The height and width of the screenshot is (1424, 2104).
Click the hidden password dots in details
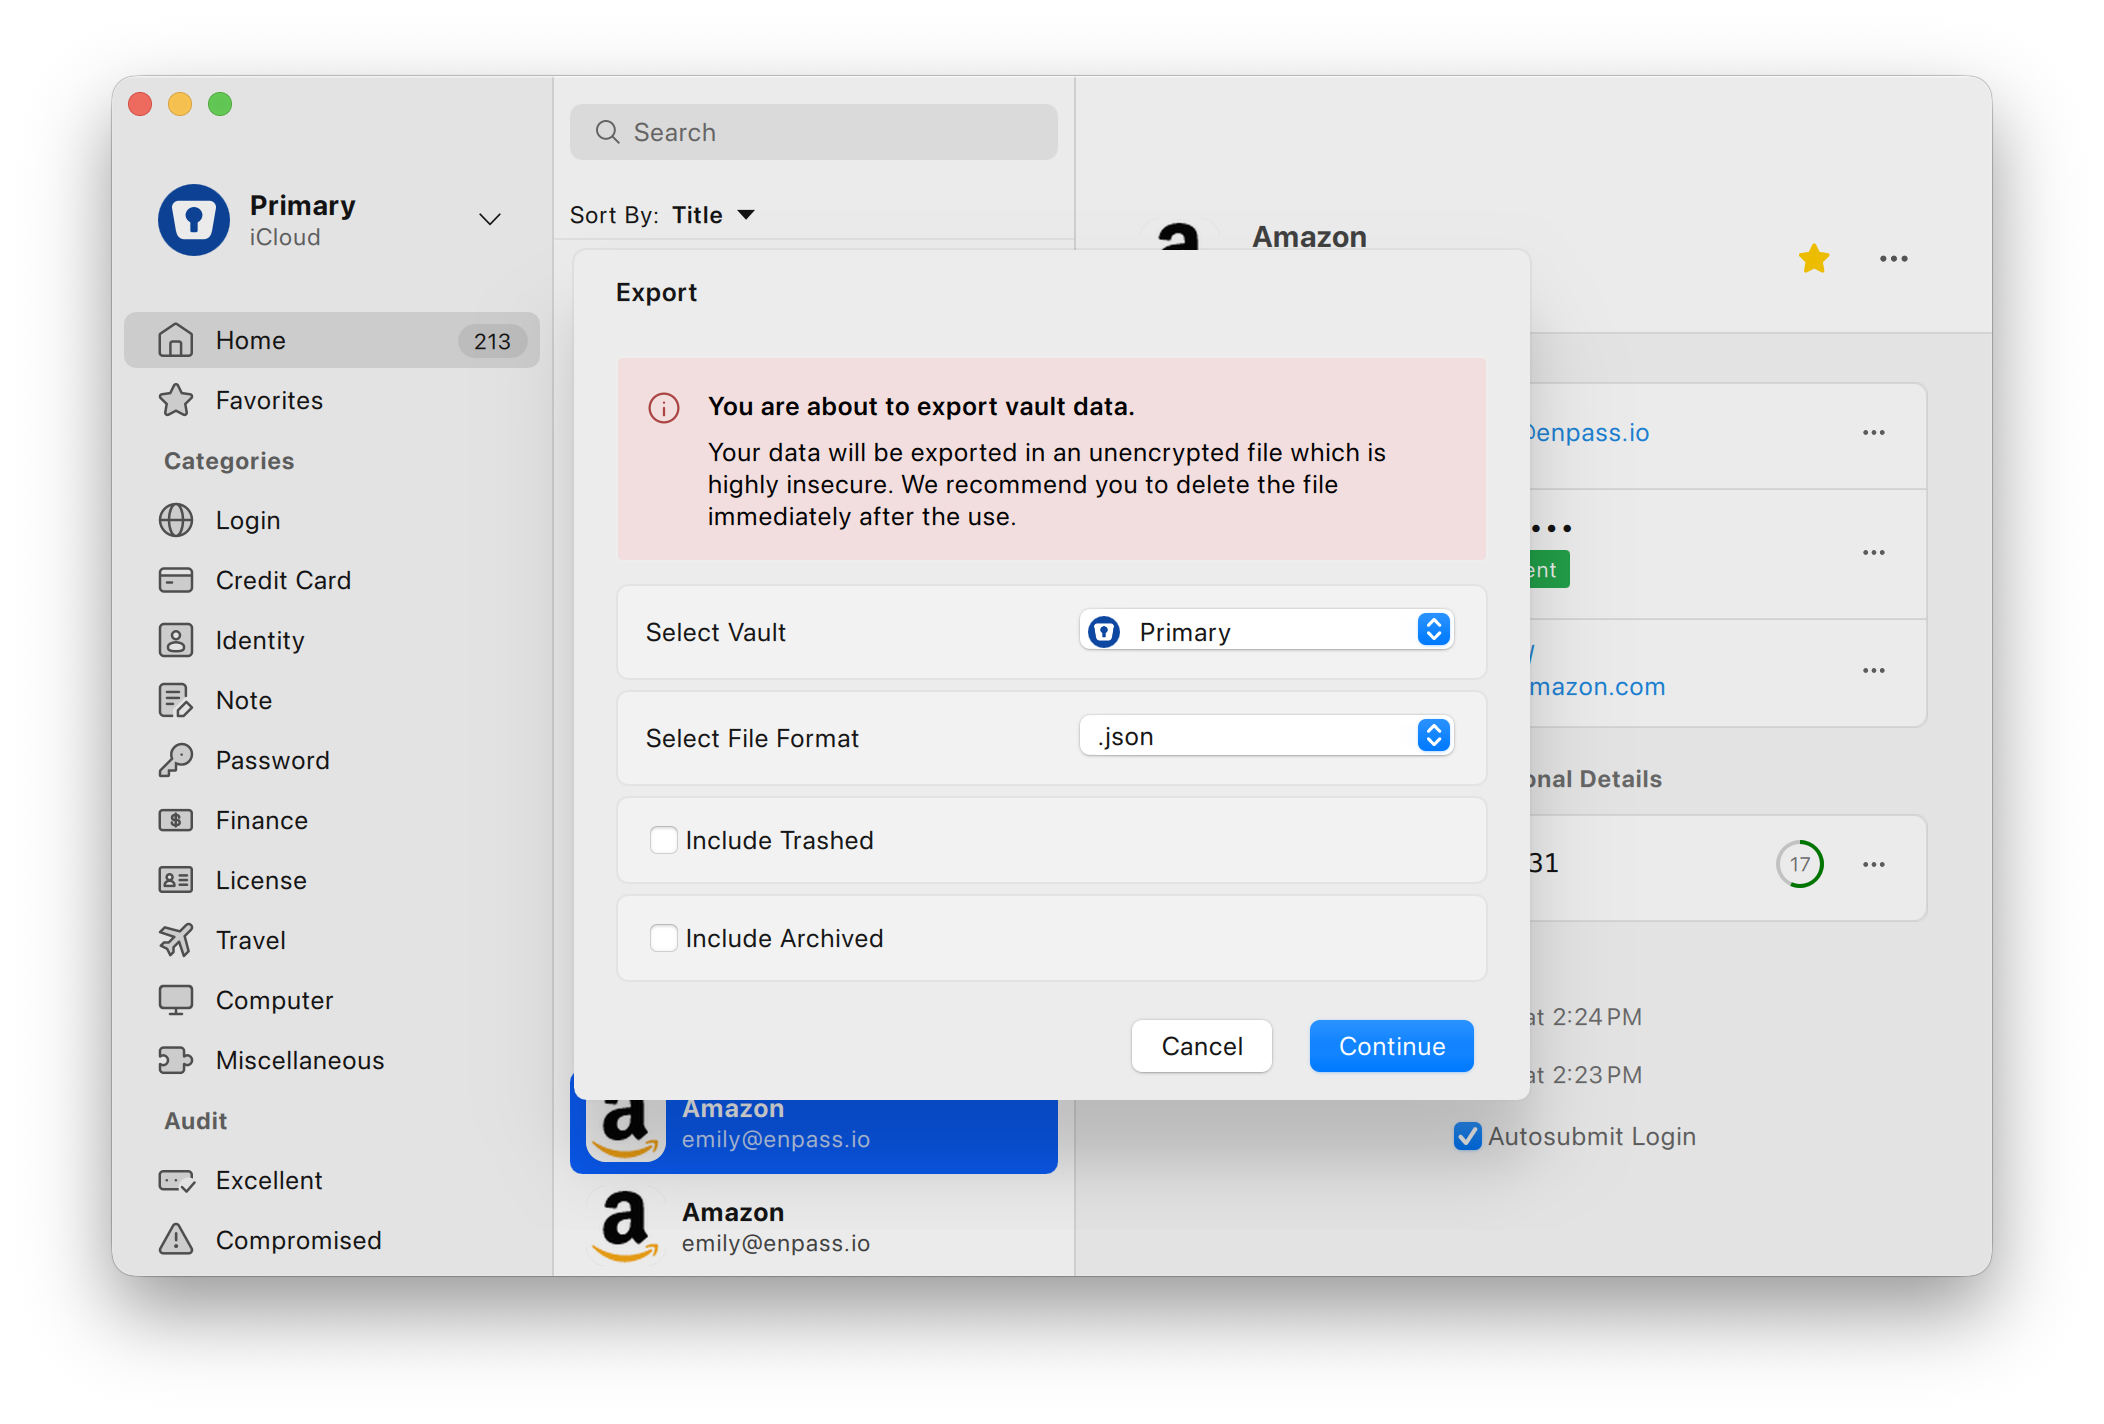pyautogui.click(x=1551, y=528)
